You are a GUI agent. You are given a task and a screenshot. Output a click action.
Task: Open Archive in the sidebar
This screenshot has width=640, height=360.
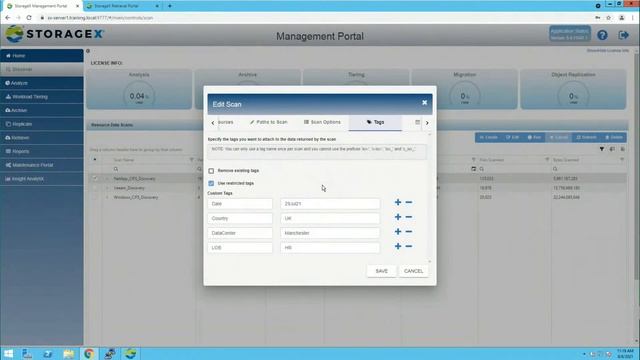pos(42,110)
